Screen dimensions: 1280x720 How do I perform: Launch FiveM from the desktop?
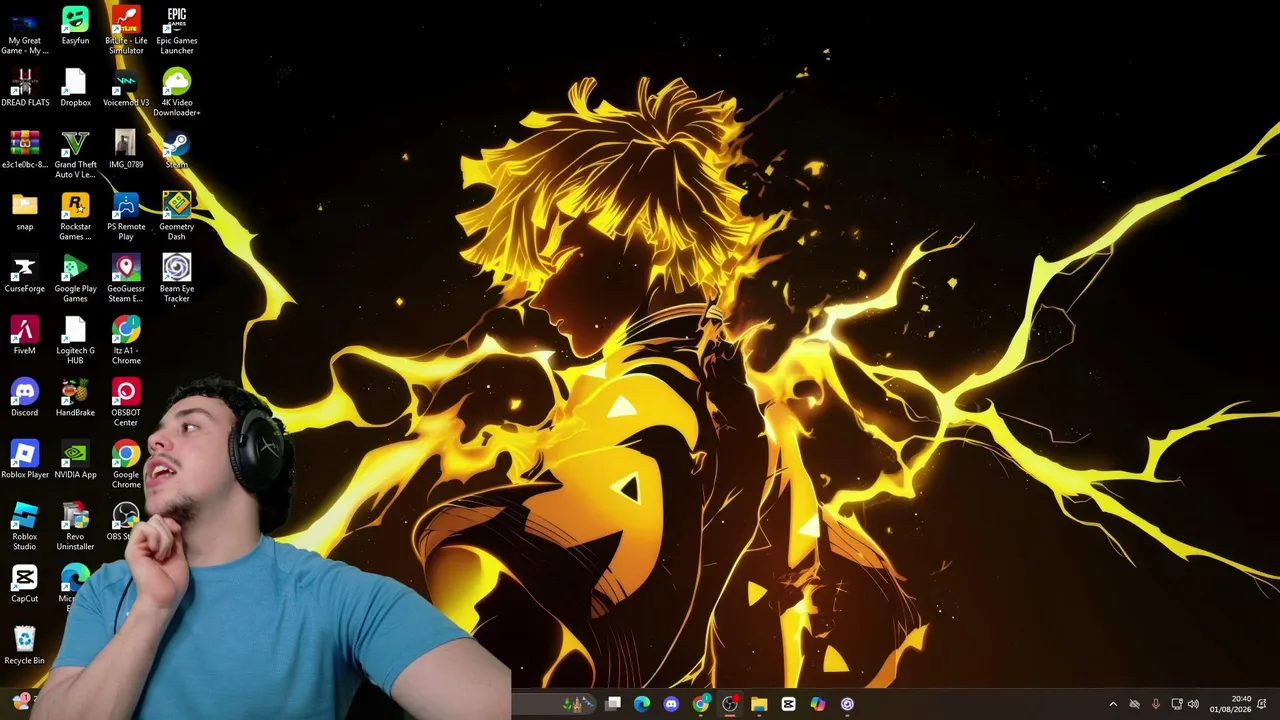point(25,335)
